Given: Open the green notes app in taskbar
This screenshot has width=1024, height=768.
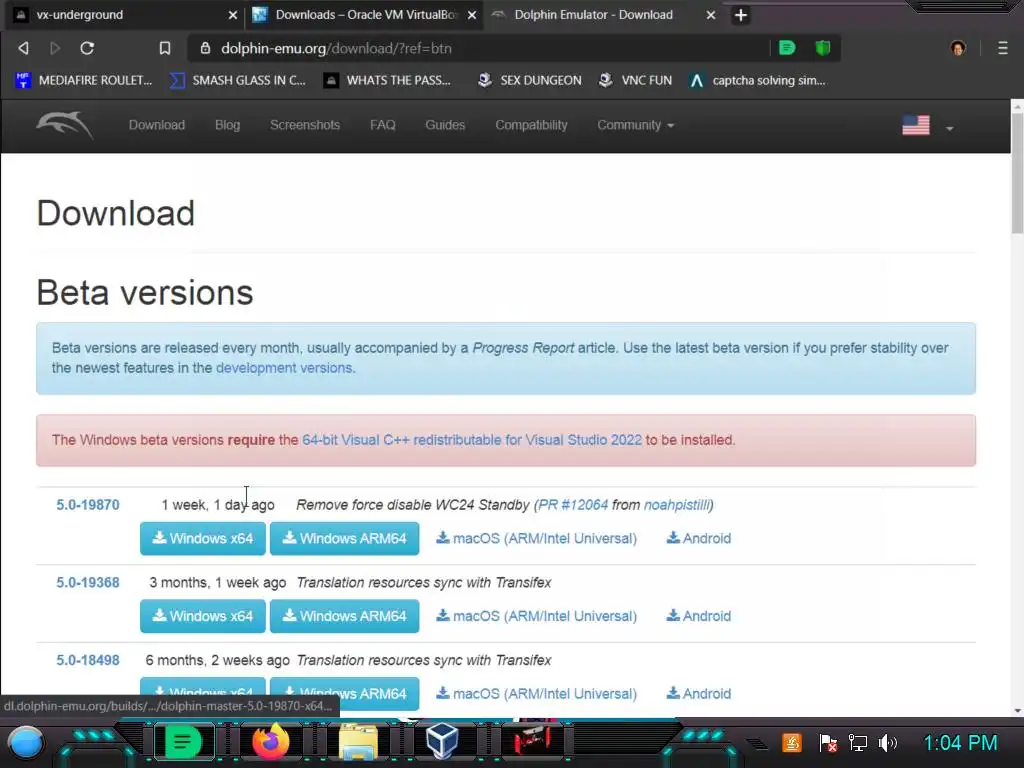Looking at the screenshot, I should click(x=183, y=743).
